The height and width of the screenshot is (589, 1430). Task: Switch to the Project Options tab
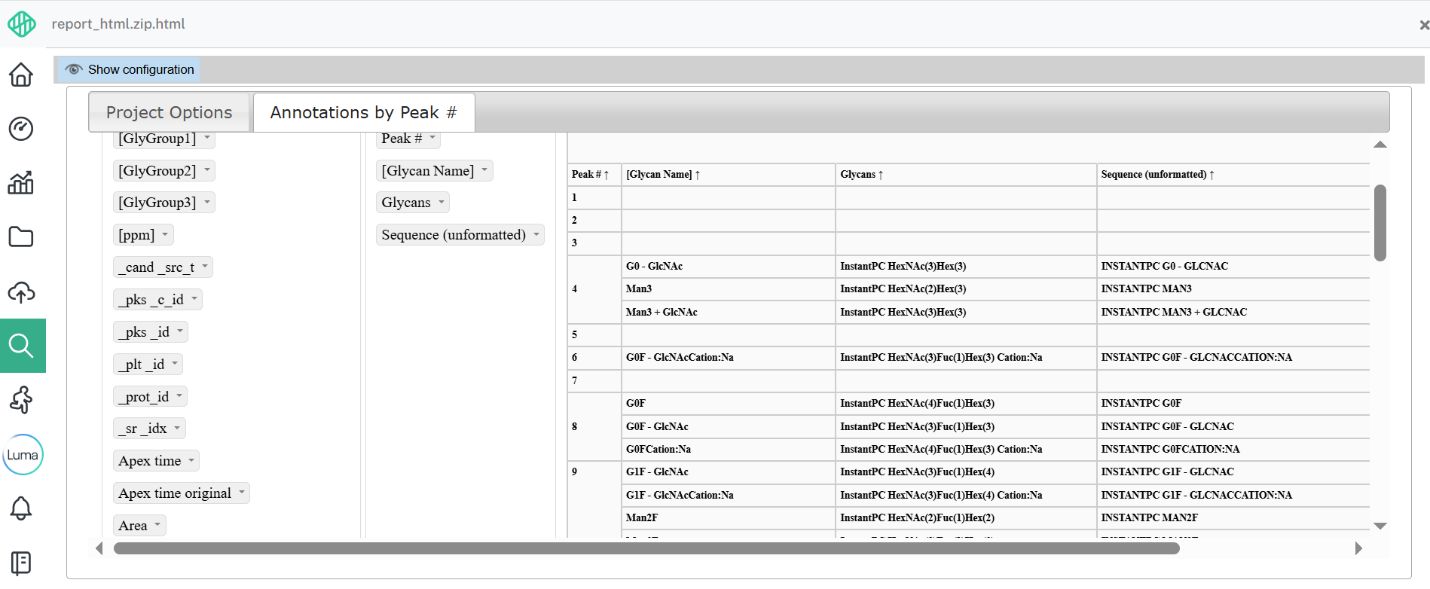(169, 112)
